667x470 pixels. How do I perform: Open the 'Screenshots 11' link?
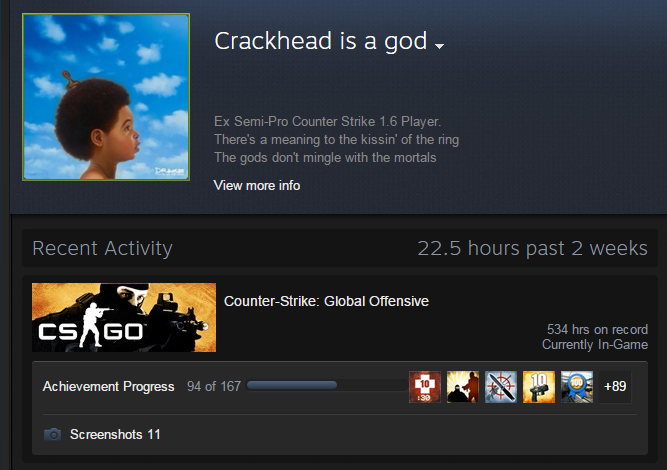point(115,434)
